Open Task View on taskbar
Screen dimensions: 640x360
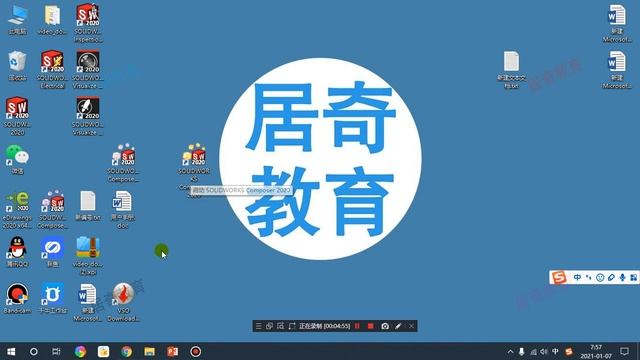pos(56,351)
